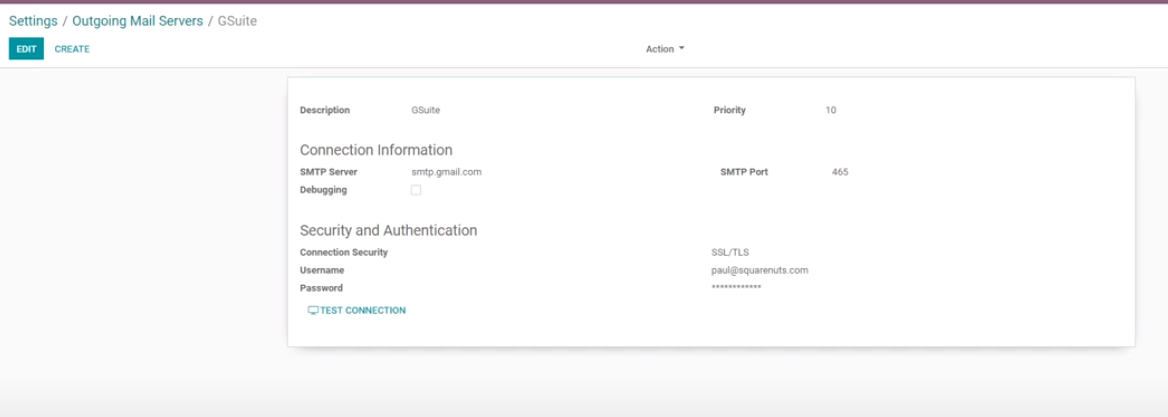
Task: Click the Priority field label
Action: tap(729, 110)
